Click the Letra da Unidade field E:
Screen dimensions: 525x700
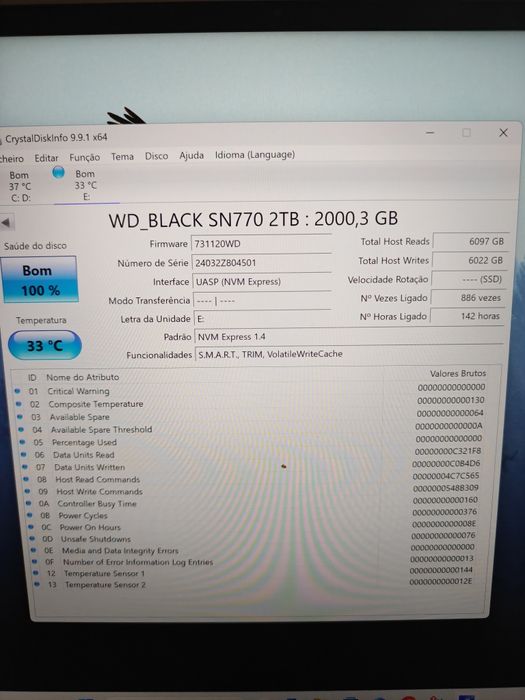262,319
